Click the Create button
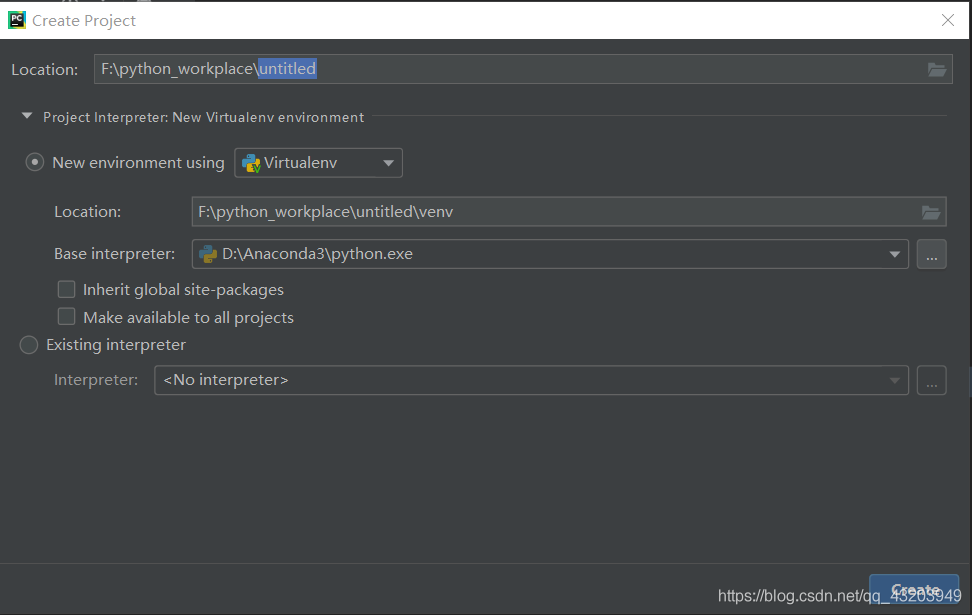Image resolution: width=972 pixels, height=615 pixels. [x=914, y=590]
